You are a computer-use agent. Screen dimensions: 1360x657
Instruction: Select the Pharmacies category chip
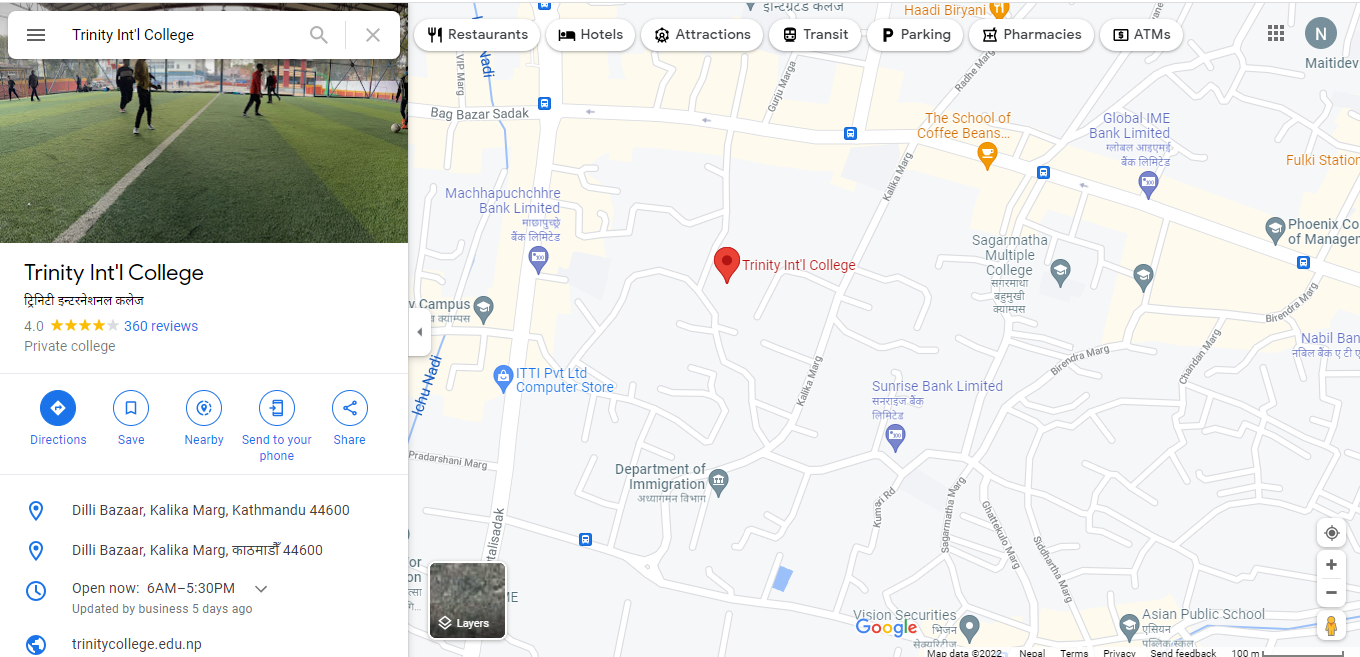1031,35
